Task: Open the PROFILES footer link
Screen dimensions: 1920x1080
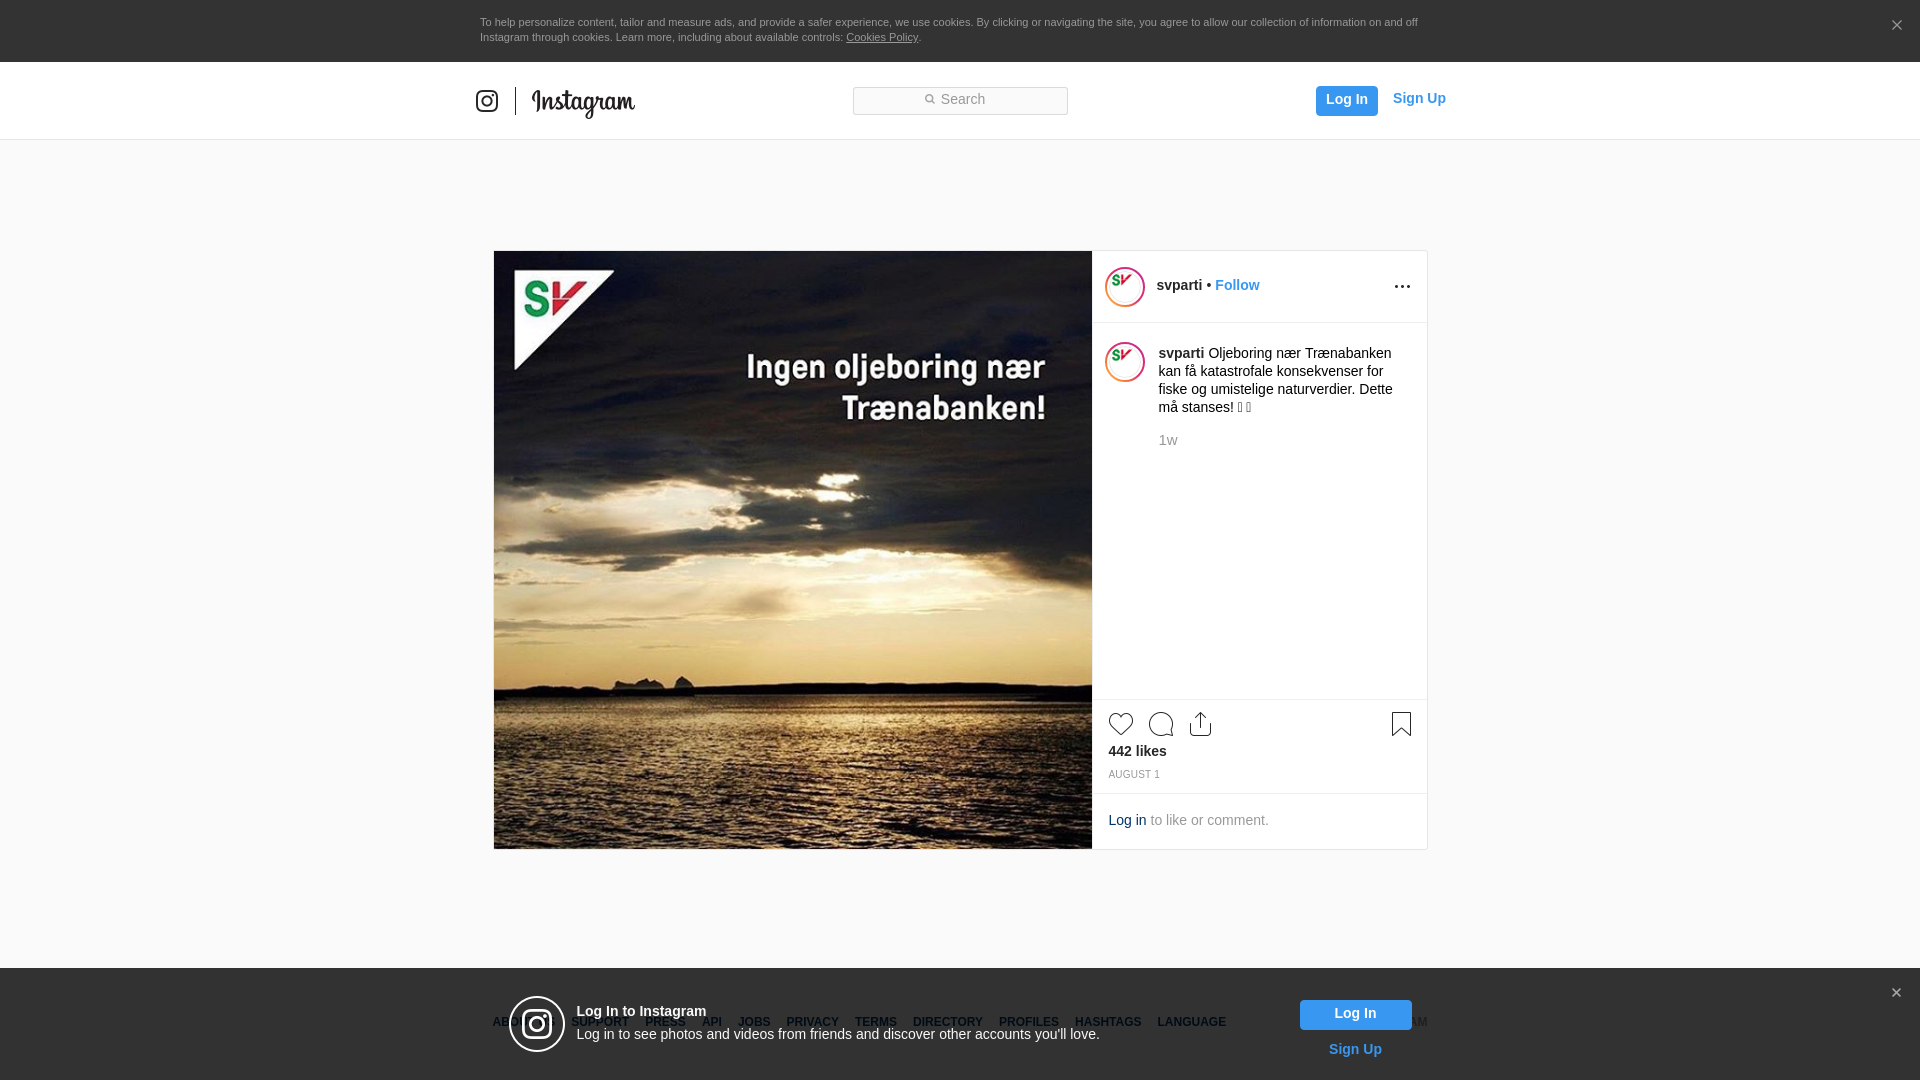Action: (x=1029, y=1022)
